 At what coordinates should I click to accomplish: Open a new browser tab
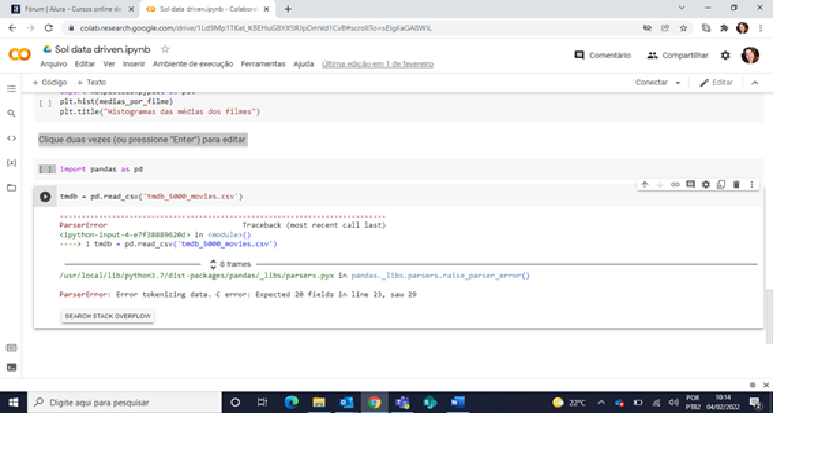point(288,9)
